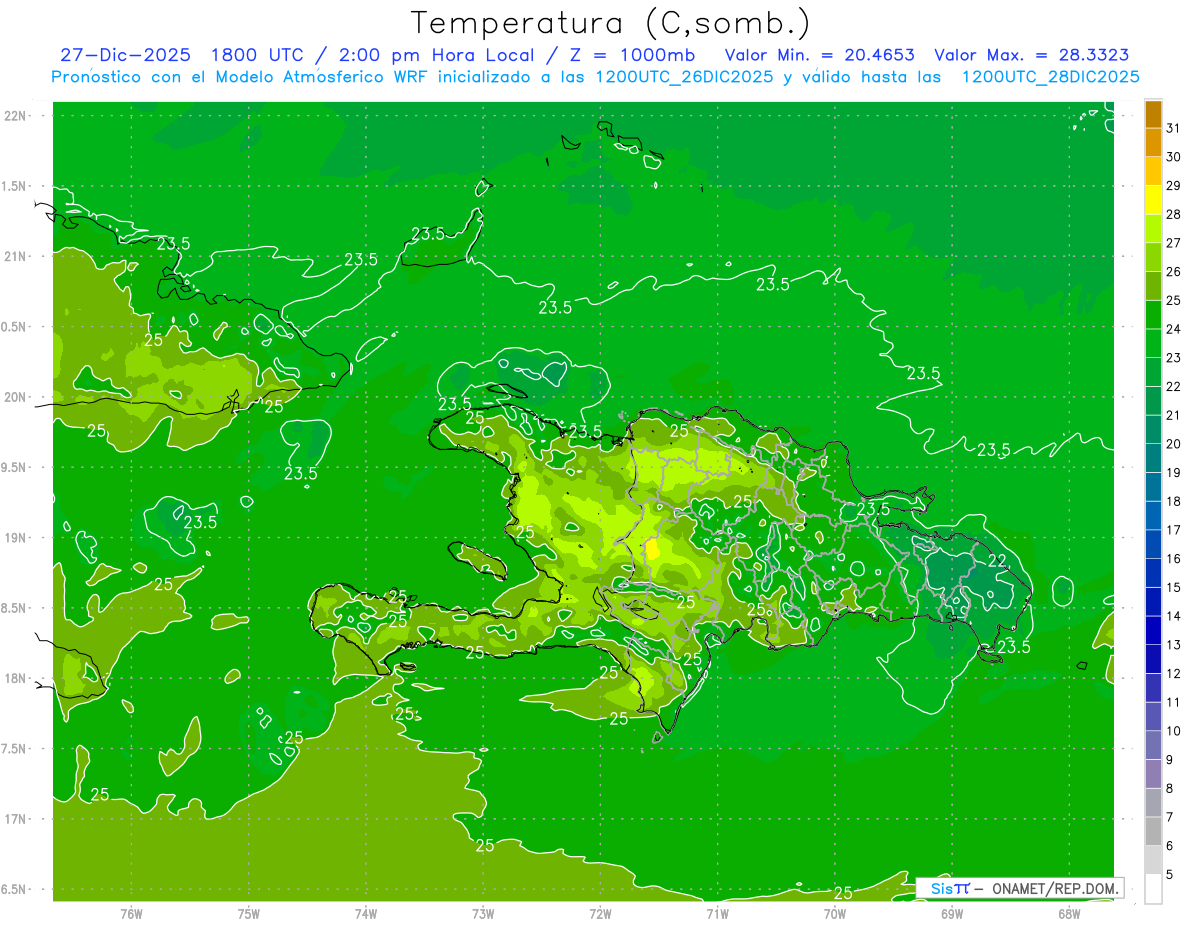Click the legend label "31"
The image size is (1200, 927).
click(1173, 128)
